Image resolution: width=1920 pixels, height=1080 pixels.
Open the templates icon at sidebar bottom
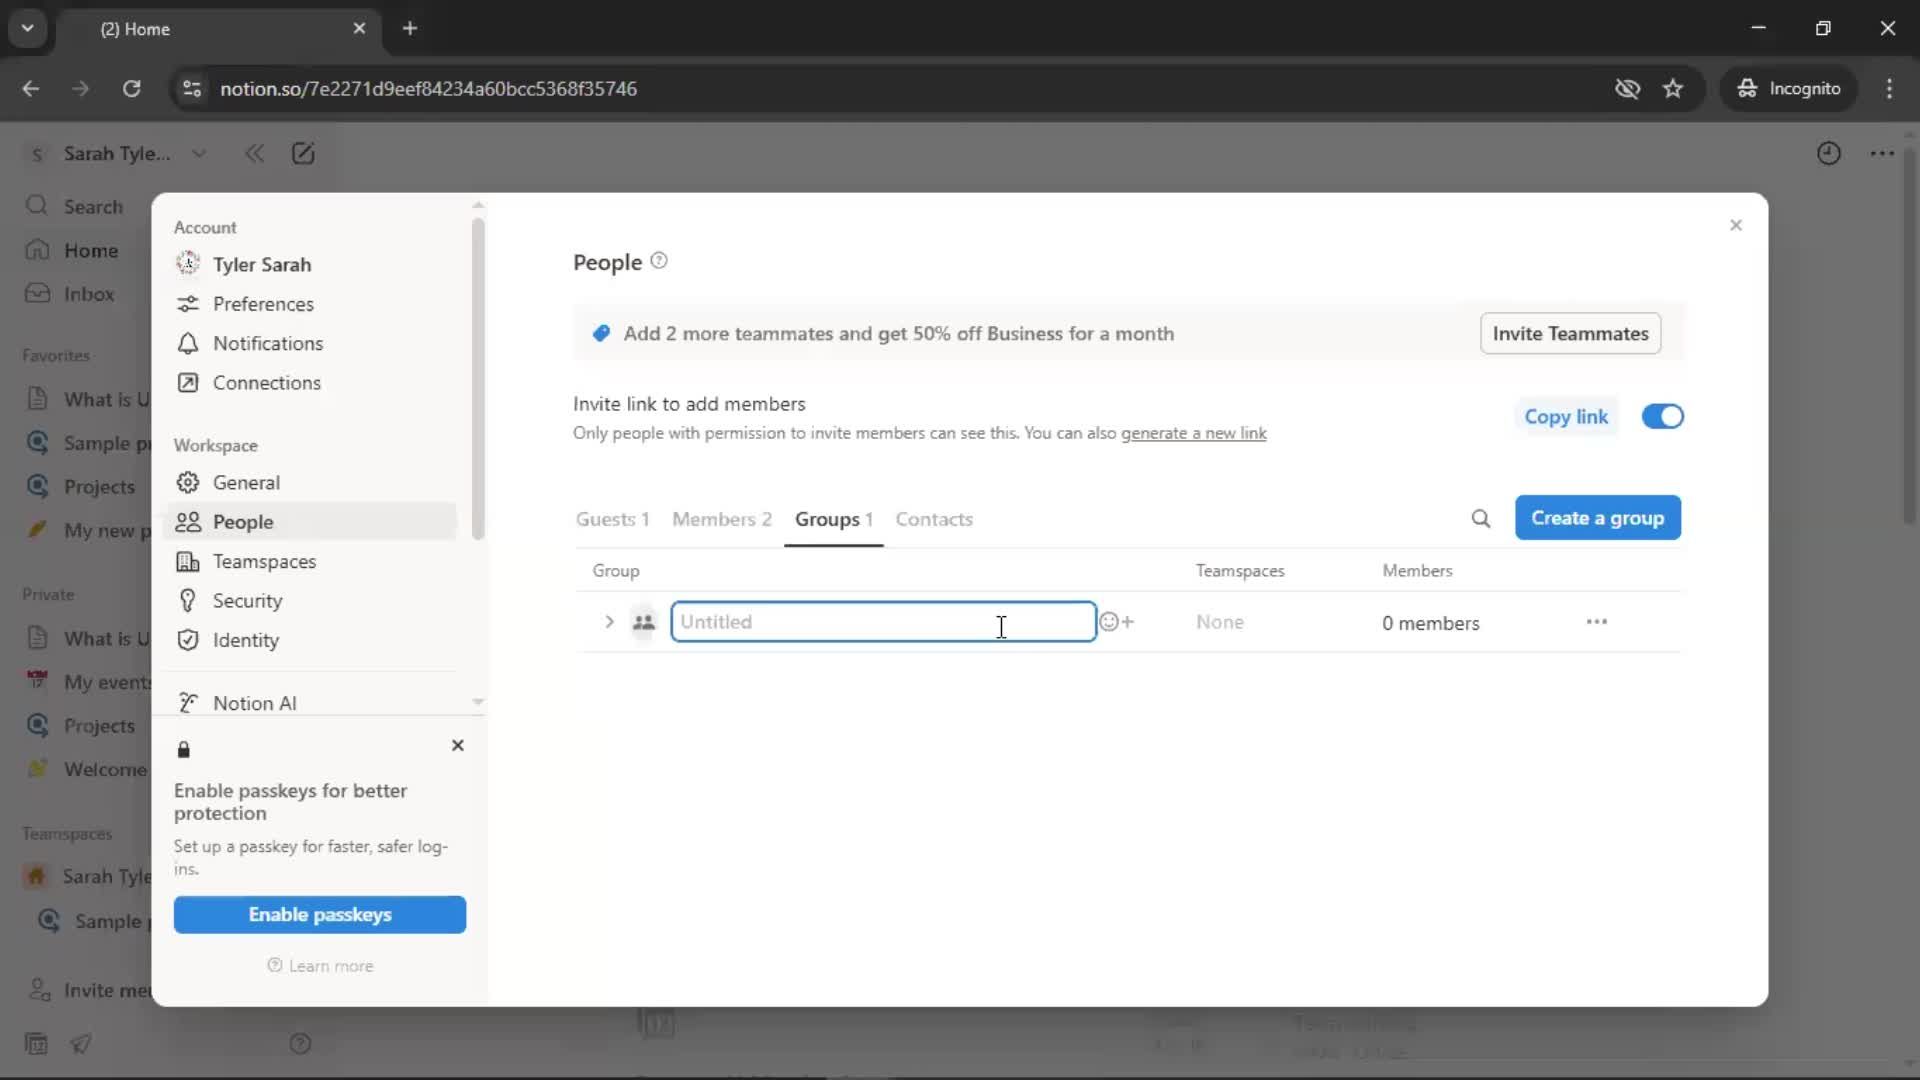(x=36, y=1044)
